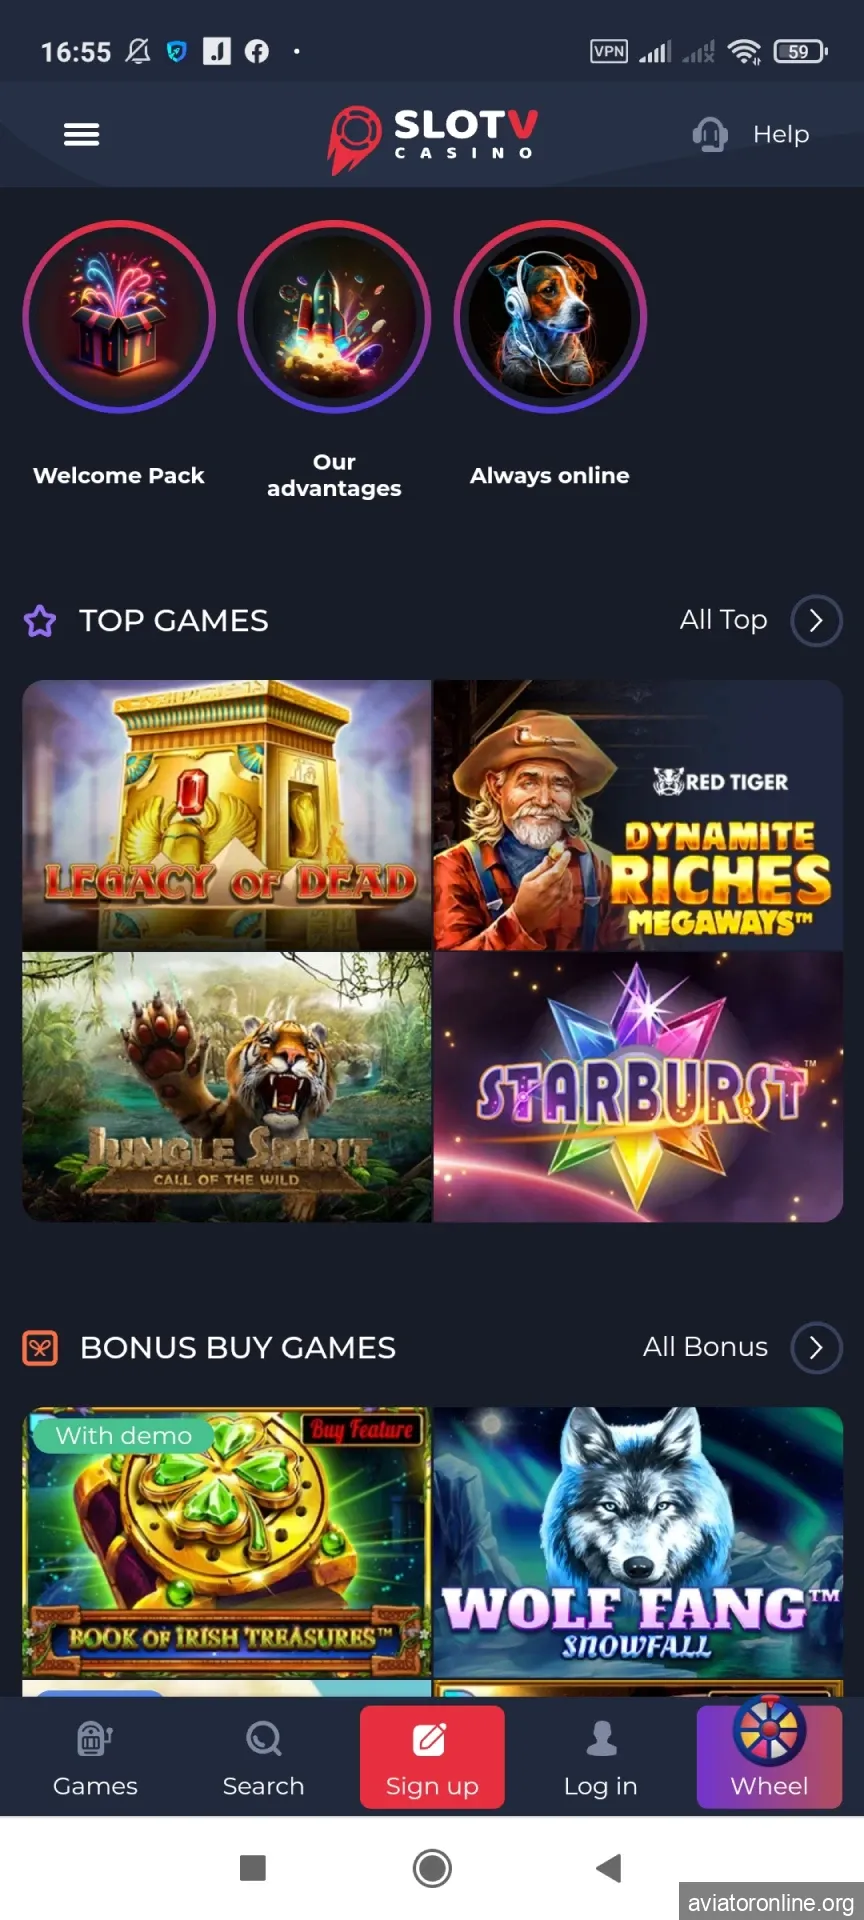The width and height of the screenshot is (864, 1920).
Task: Click the red Sign up button
Action: click(x=432, y=1758)
